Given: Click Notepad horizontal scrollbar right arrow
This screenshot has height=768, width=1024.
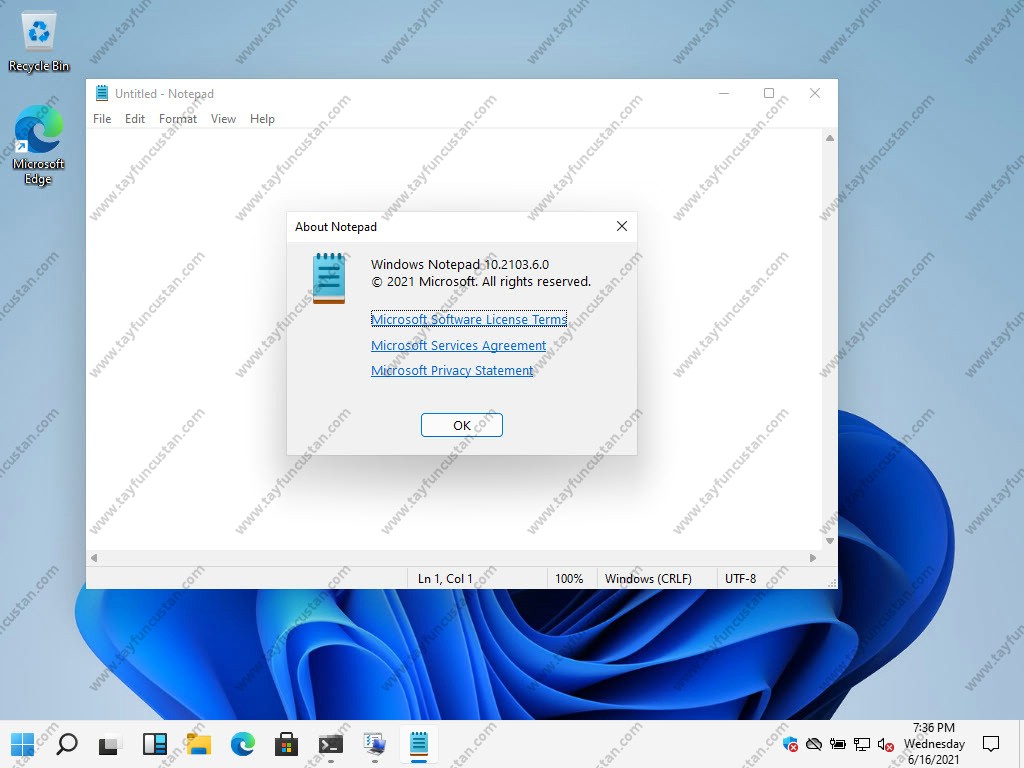Looking at the screenshot, I should coord(812,558).
